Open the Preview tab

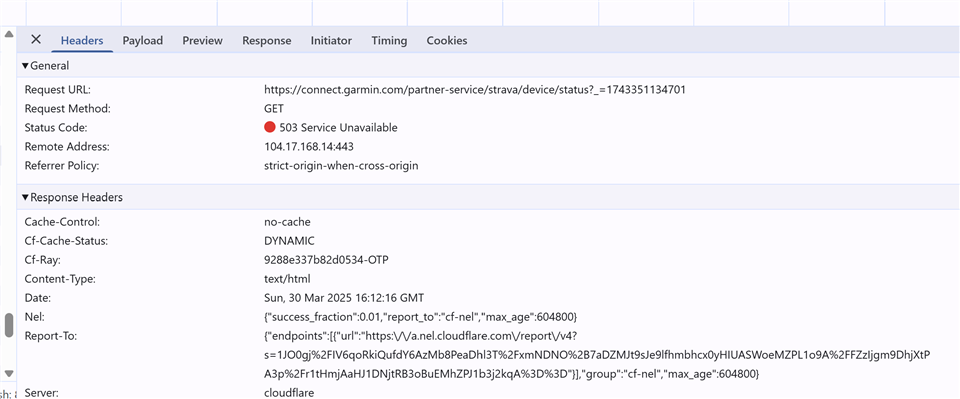pos(203,40)
